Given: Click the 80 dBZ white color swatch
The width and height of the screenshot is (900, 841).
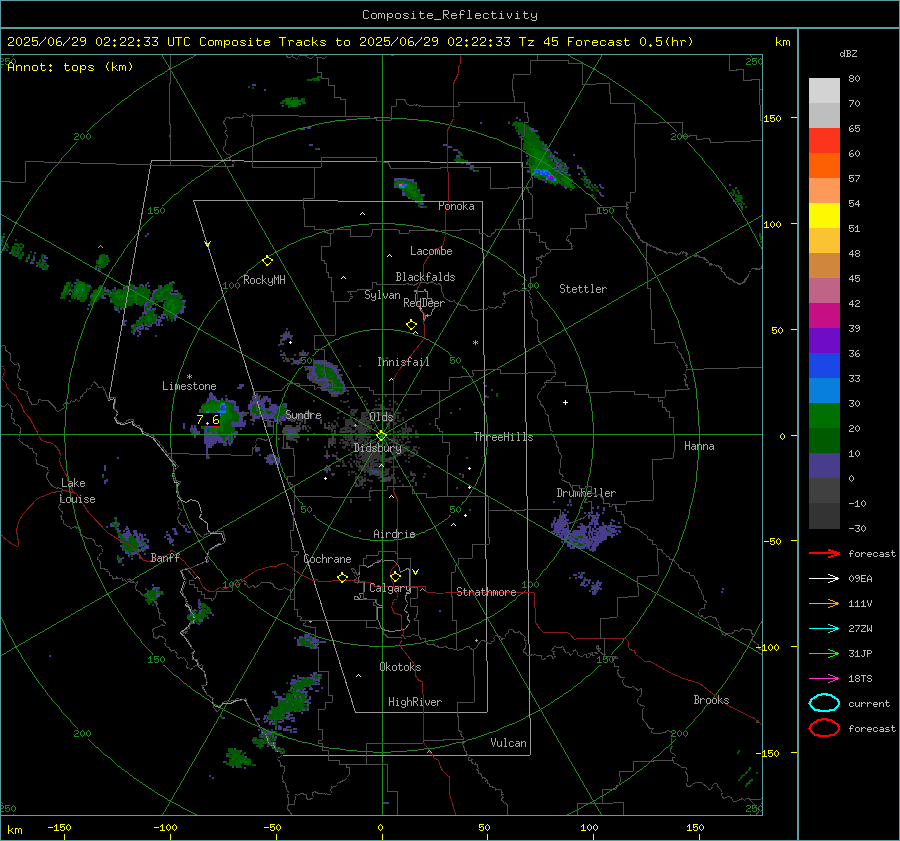Looking at the screenshot, I should [824, 91].
